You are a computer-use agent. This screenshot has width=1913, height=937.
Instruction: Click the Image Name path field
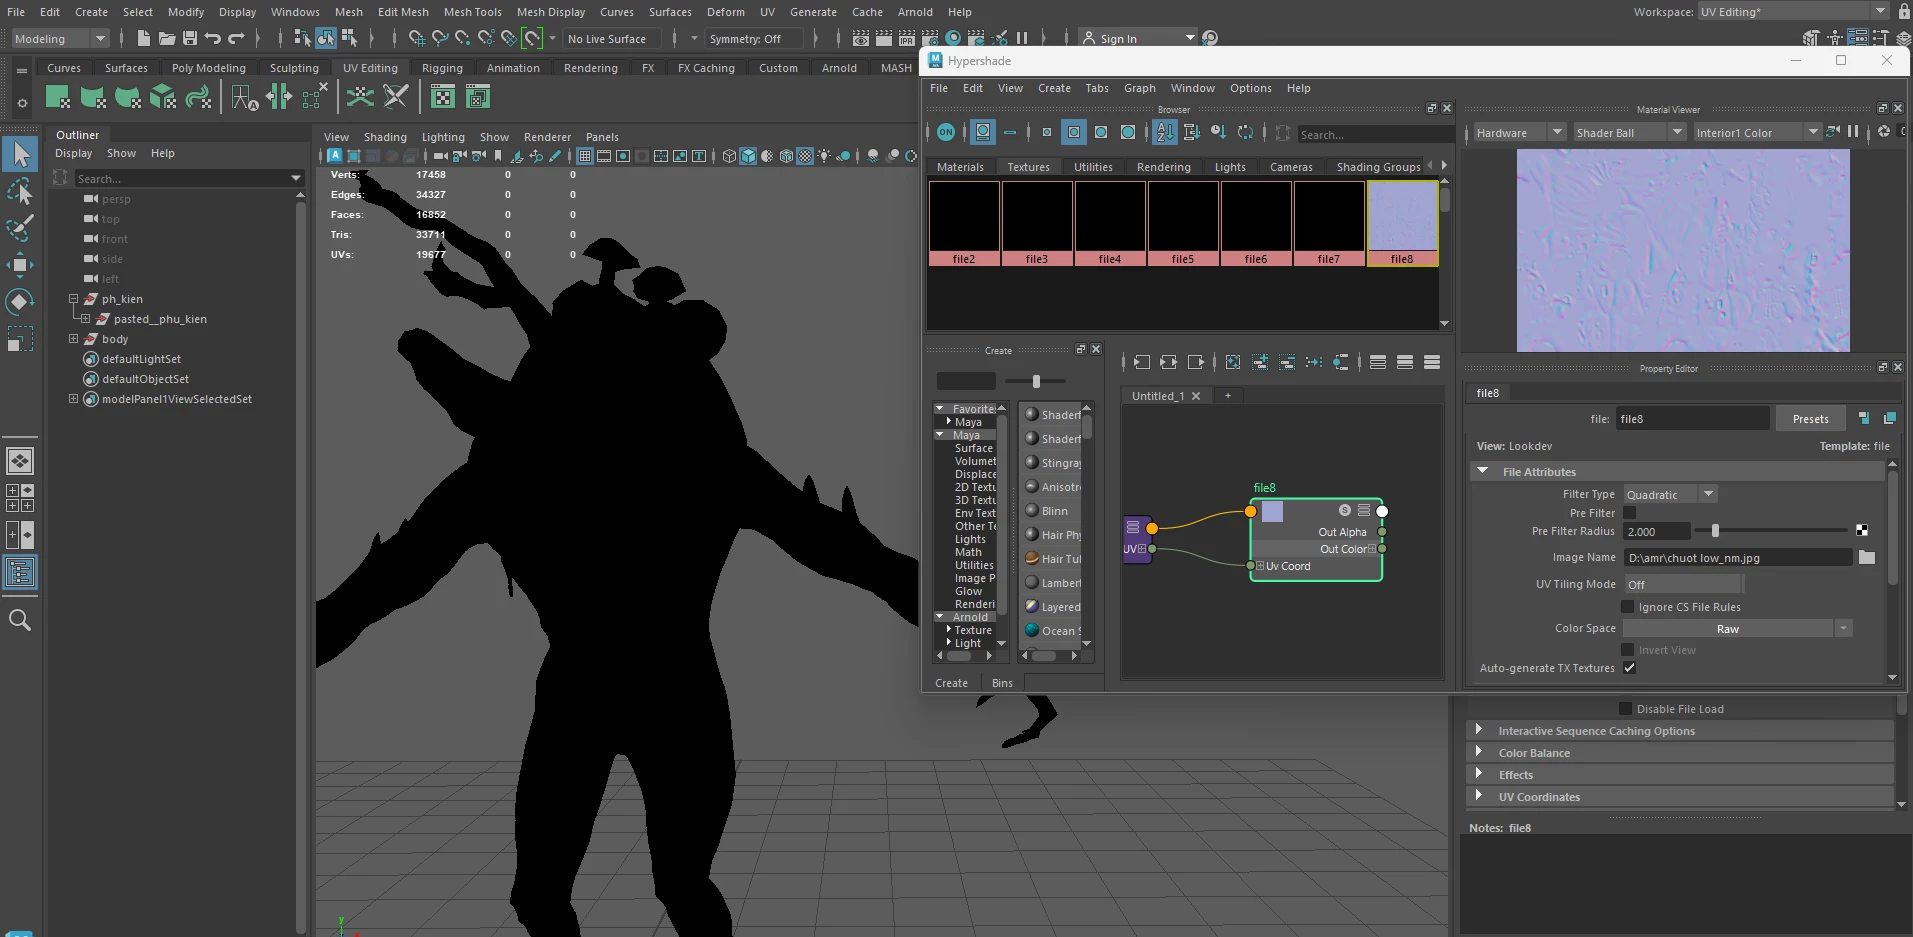pyautogui.click(x=1738, y=558)
